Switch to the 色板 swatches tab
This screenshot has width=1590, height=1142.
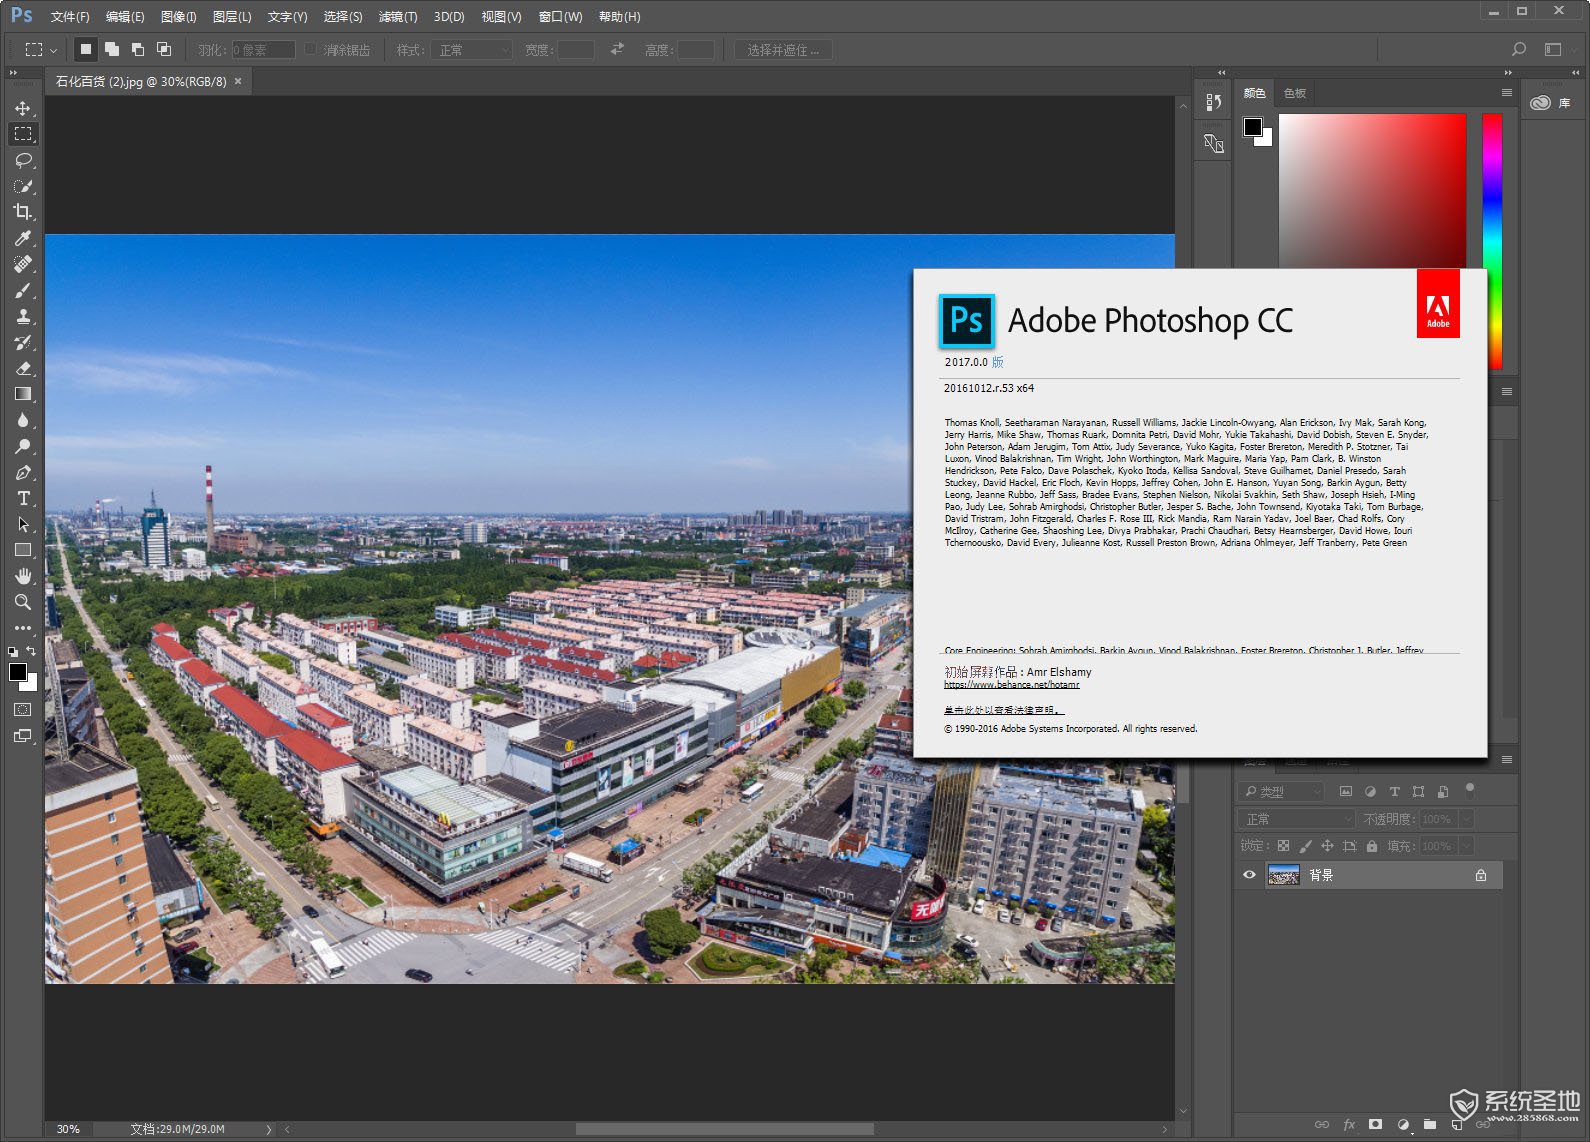[x=1295, y=93]
